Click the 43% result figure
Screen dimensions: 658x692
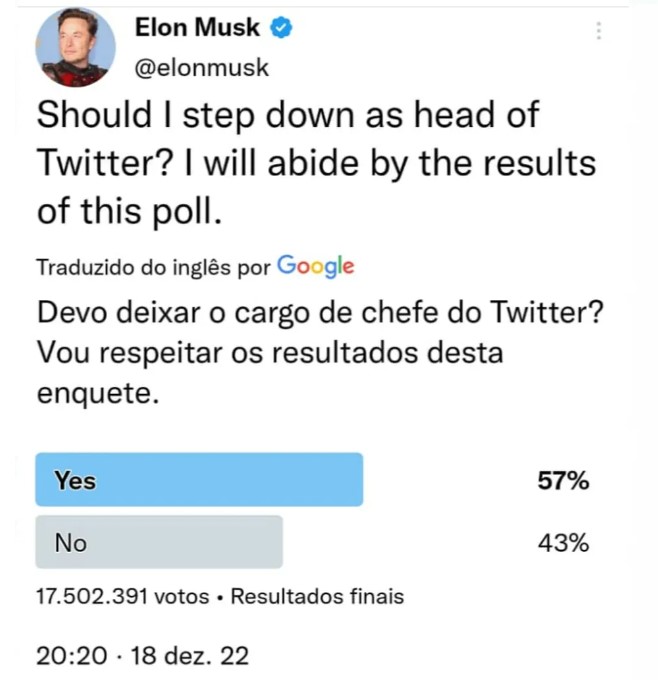point(563,543)
